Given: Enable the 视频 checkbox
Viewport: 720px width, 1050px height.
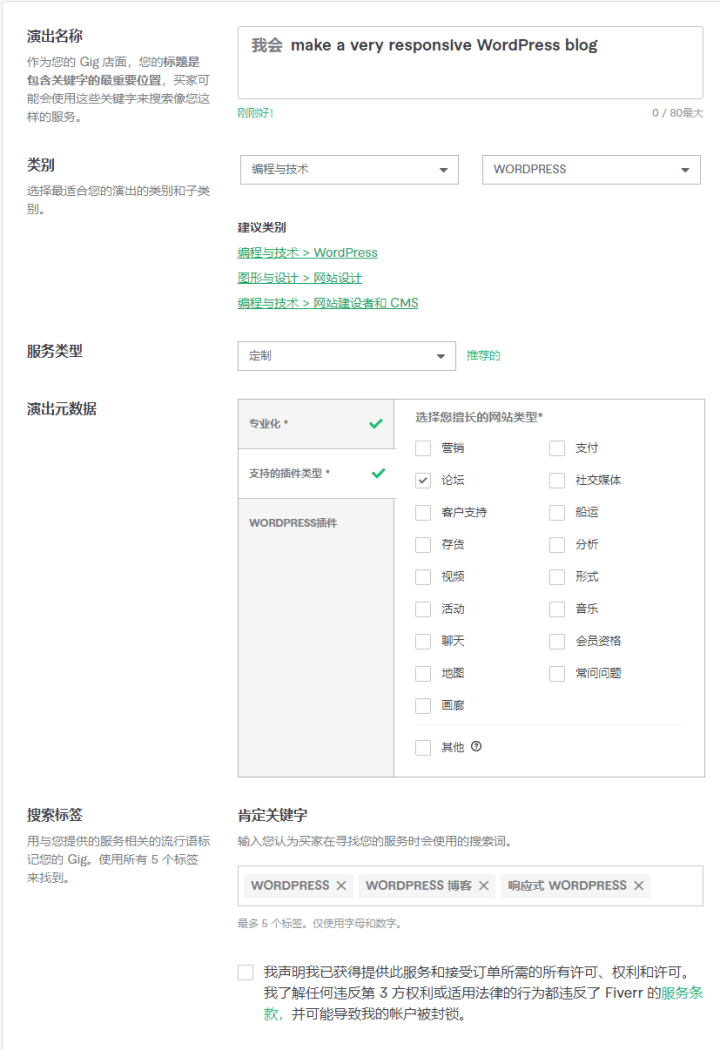Looking at the screenshot, I should click(x=423, y=577).
